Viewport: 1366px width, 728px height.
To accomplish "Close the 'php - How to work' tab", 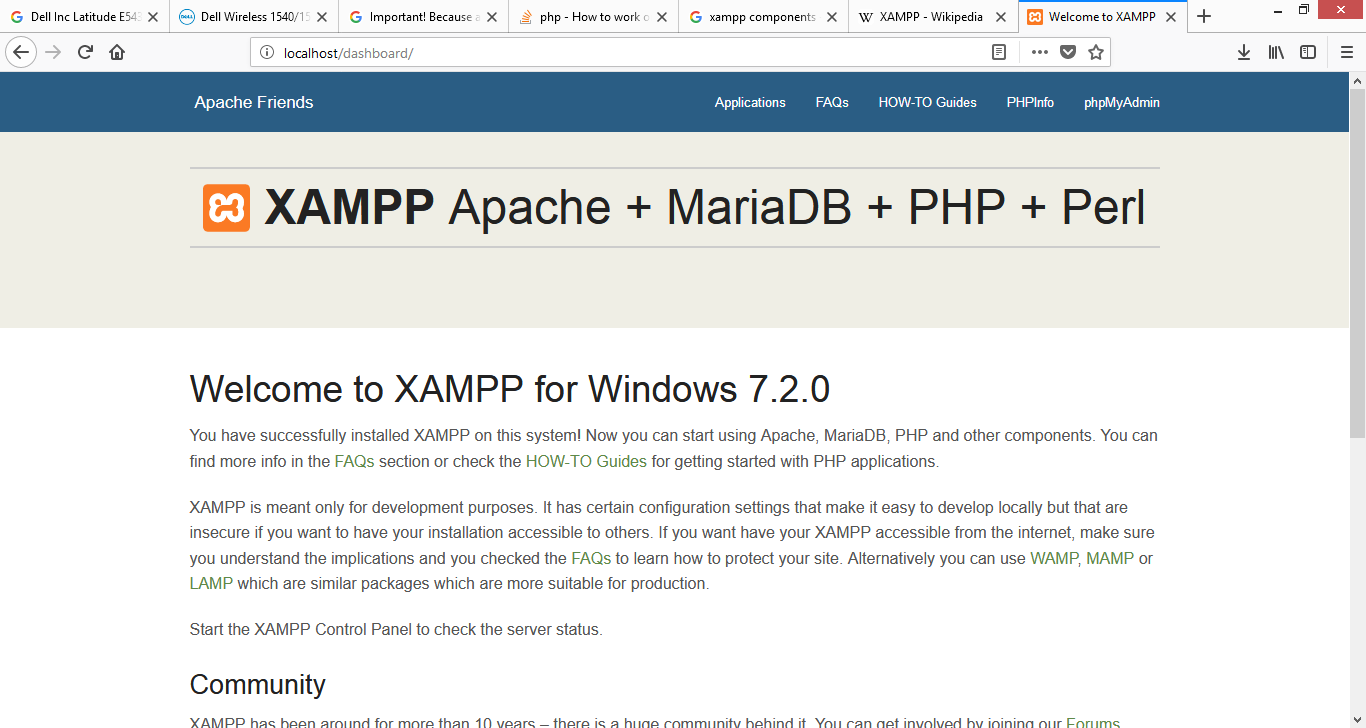I will click(x=661, y=17).
